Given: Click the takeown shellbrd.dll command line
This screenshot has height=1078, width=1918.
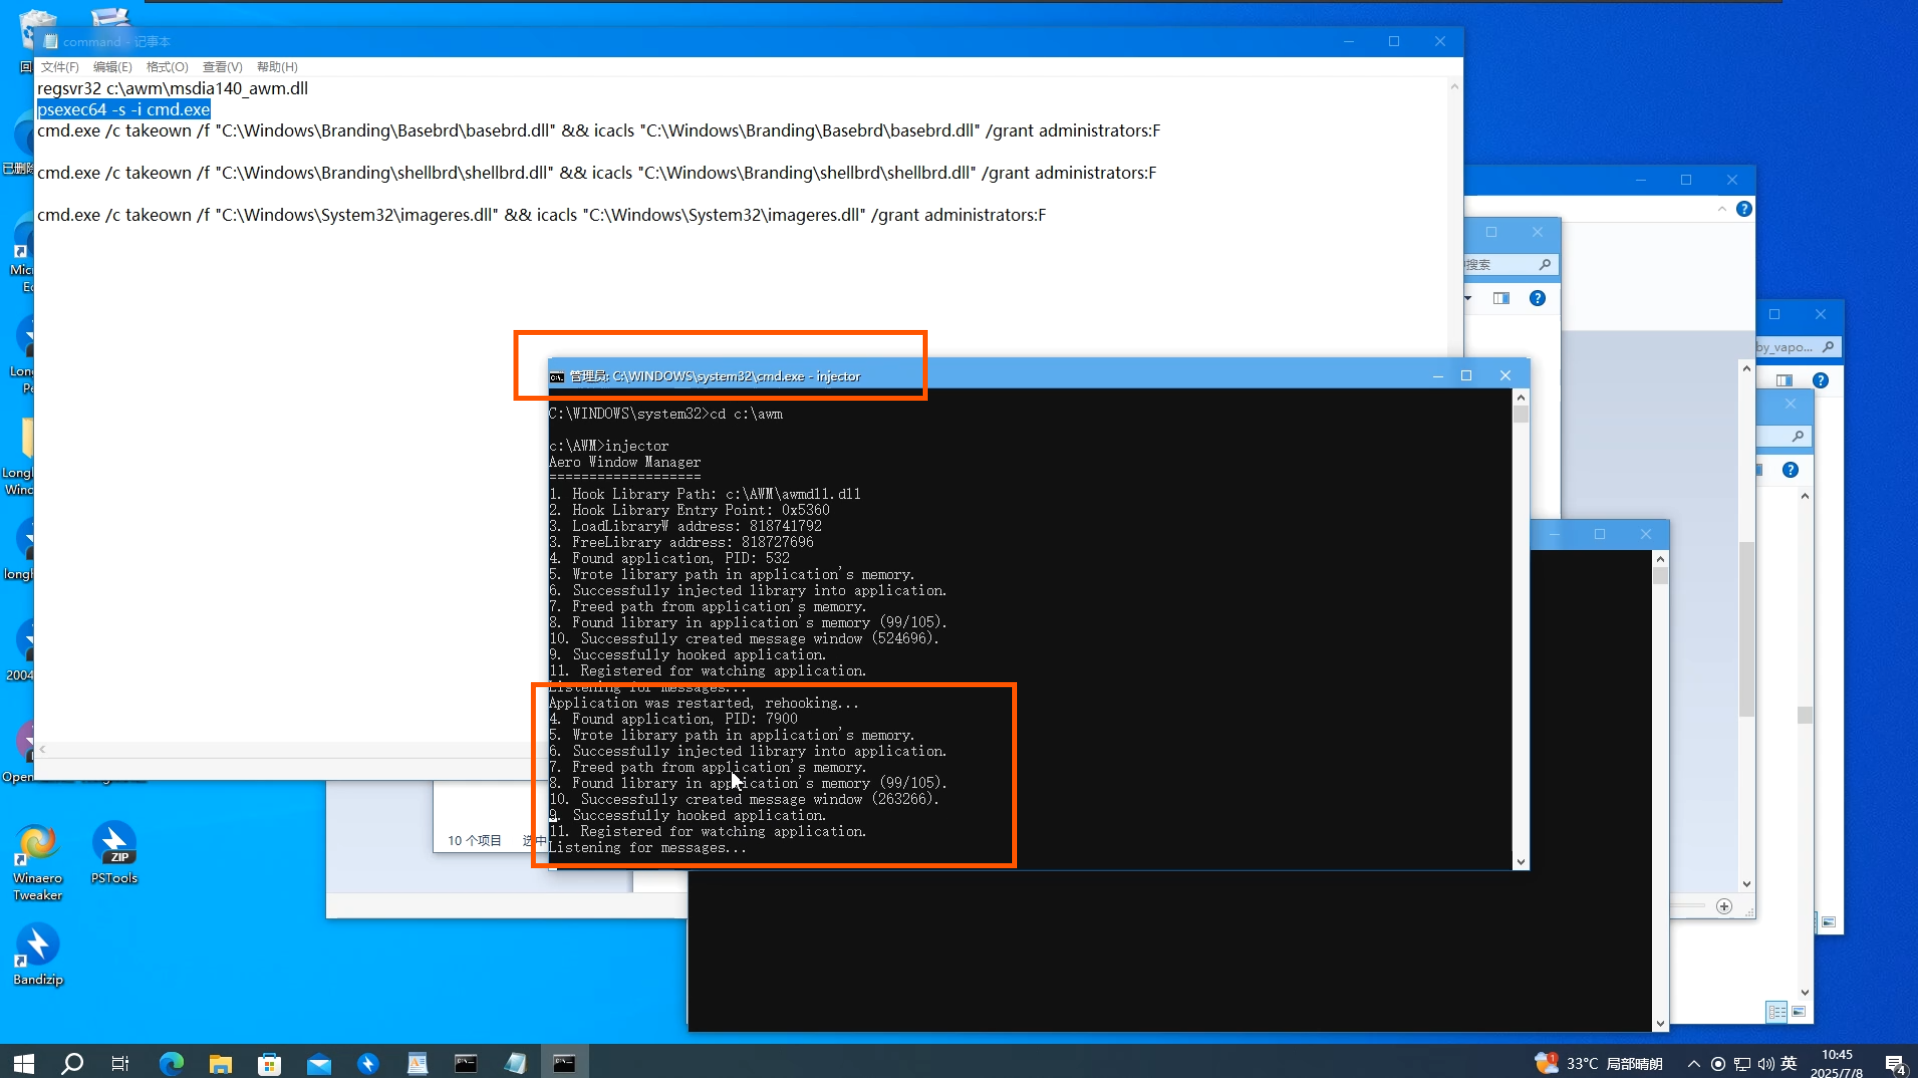Looking at the screenshot, I should (x=596, y=172).
